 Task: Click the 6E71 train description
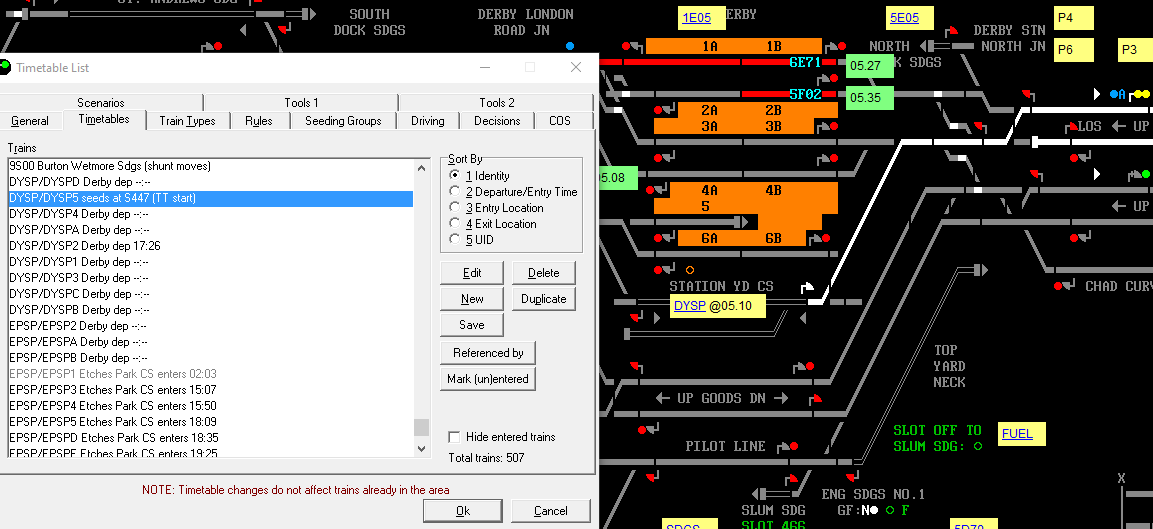(804, 63)
